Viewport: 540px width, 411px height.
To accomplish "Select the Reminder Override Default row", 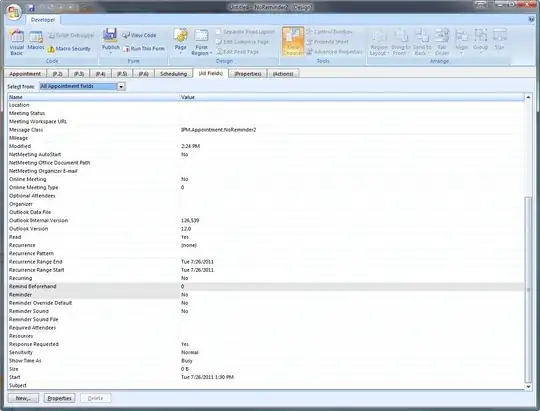I will point(266,303).
